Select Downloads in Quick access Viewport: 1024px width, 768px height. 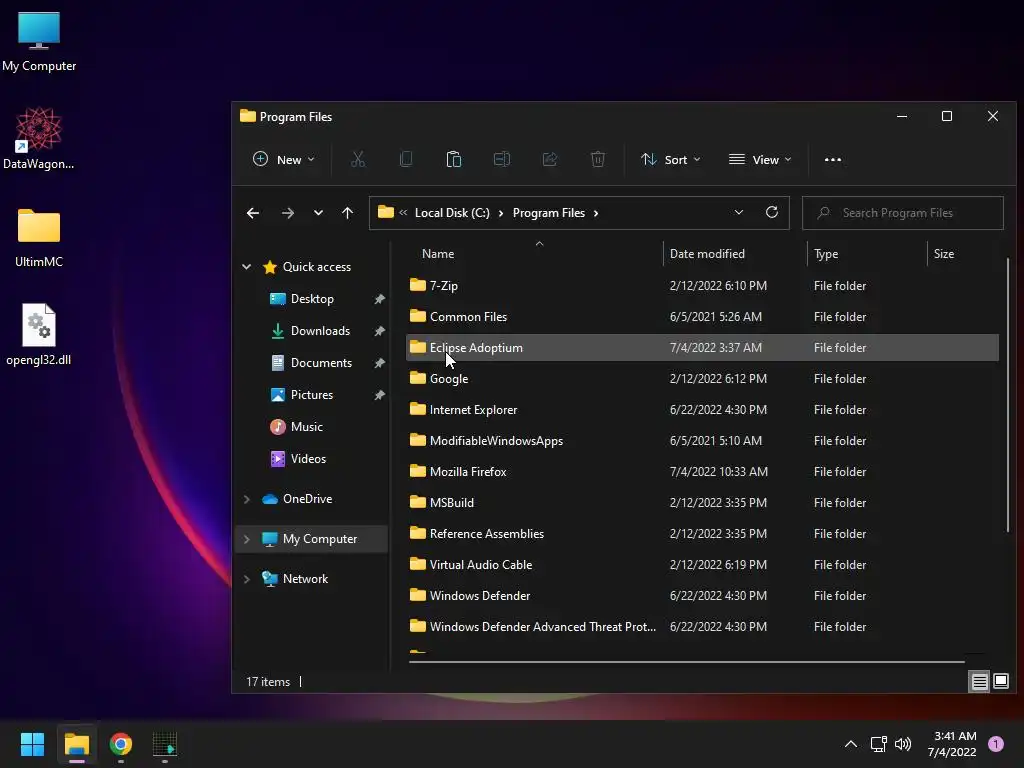[x=320, y=330]
